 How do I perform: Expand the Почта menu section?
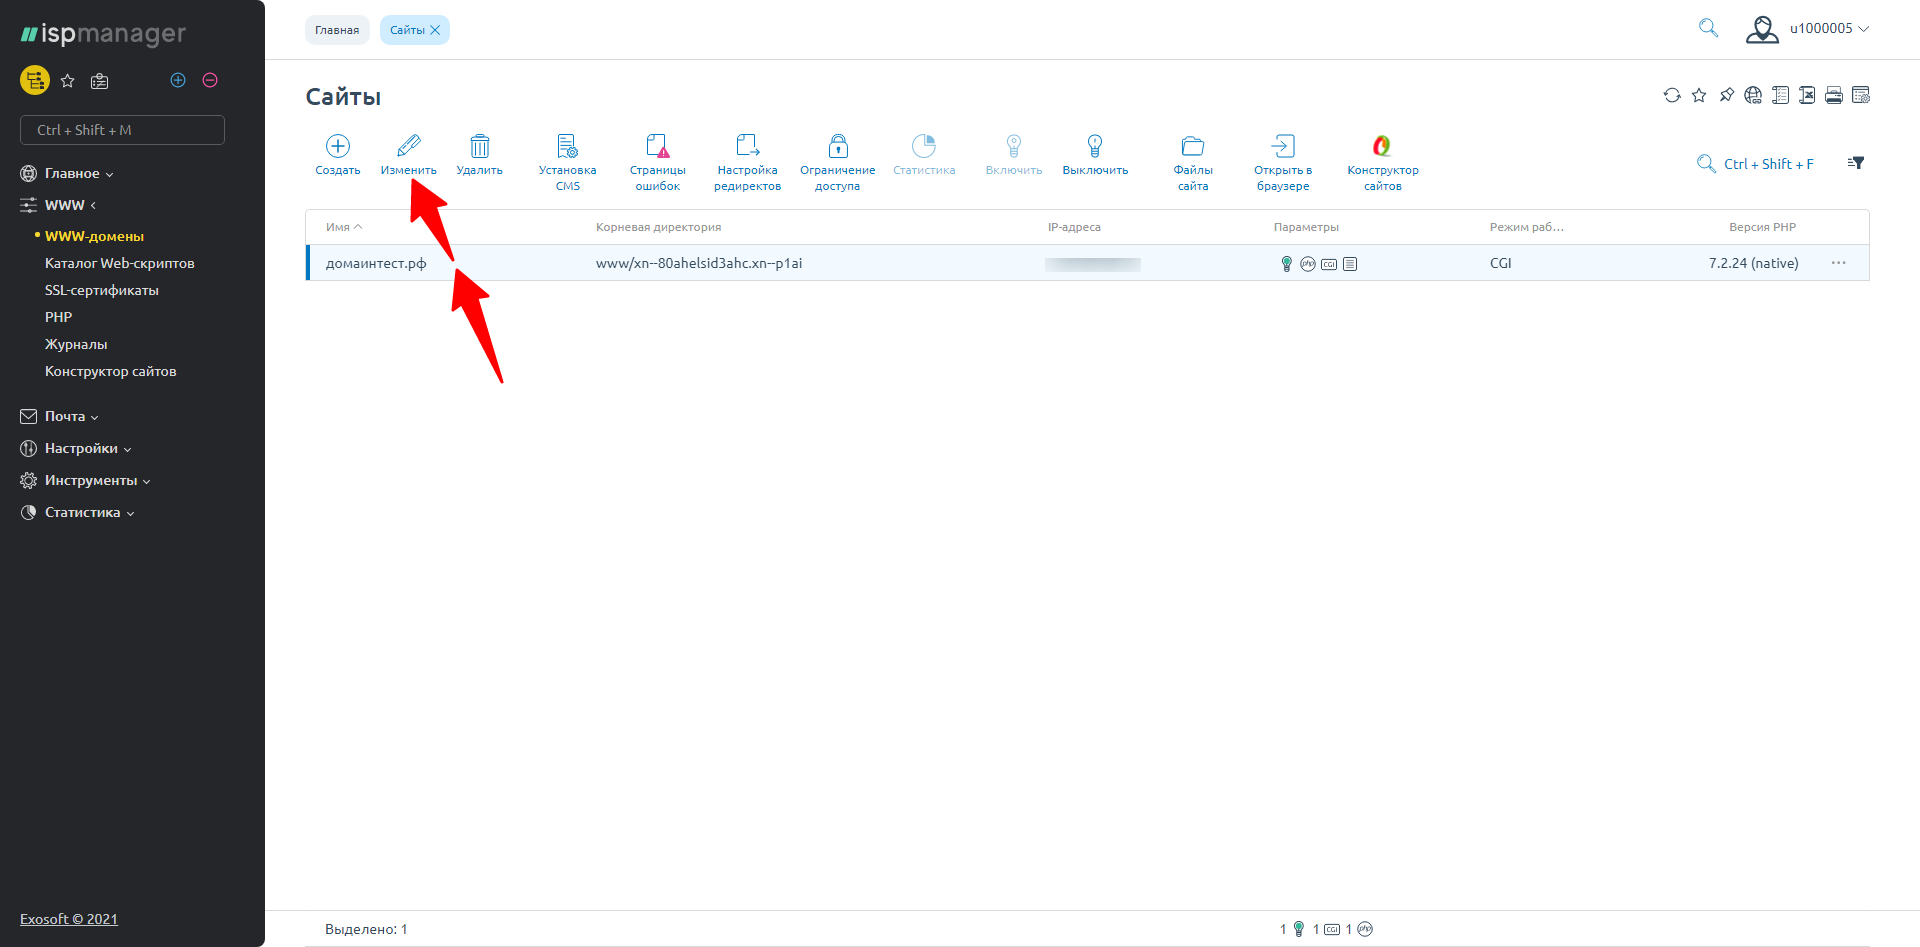pos(65,416)
